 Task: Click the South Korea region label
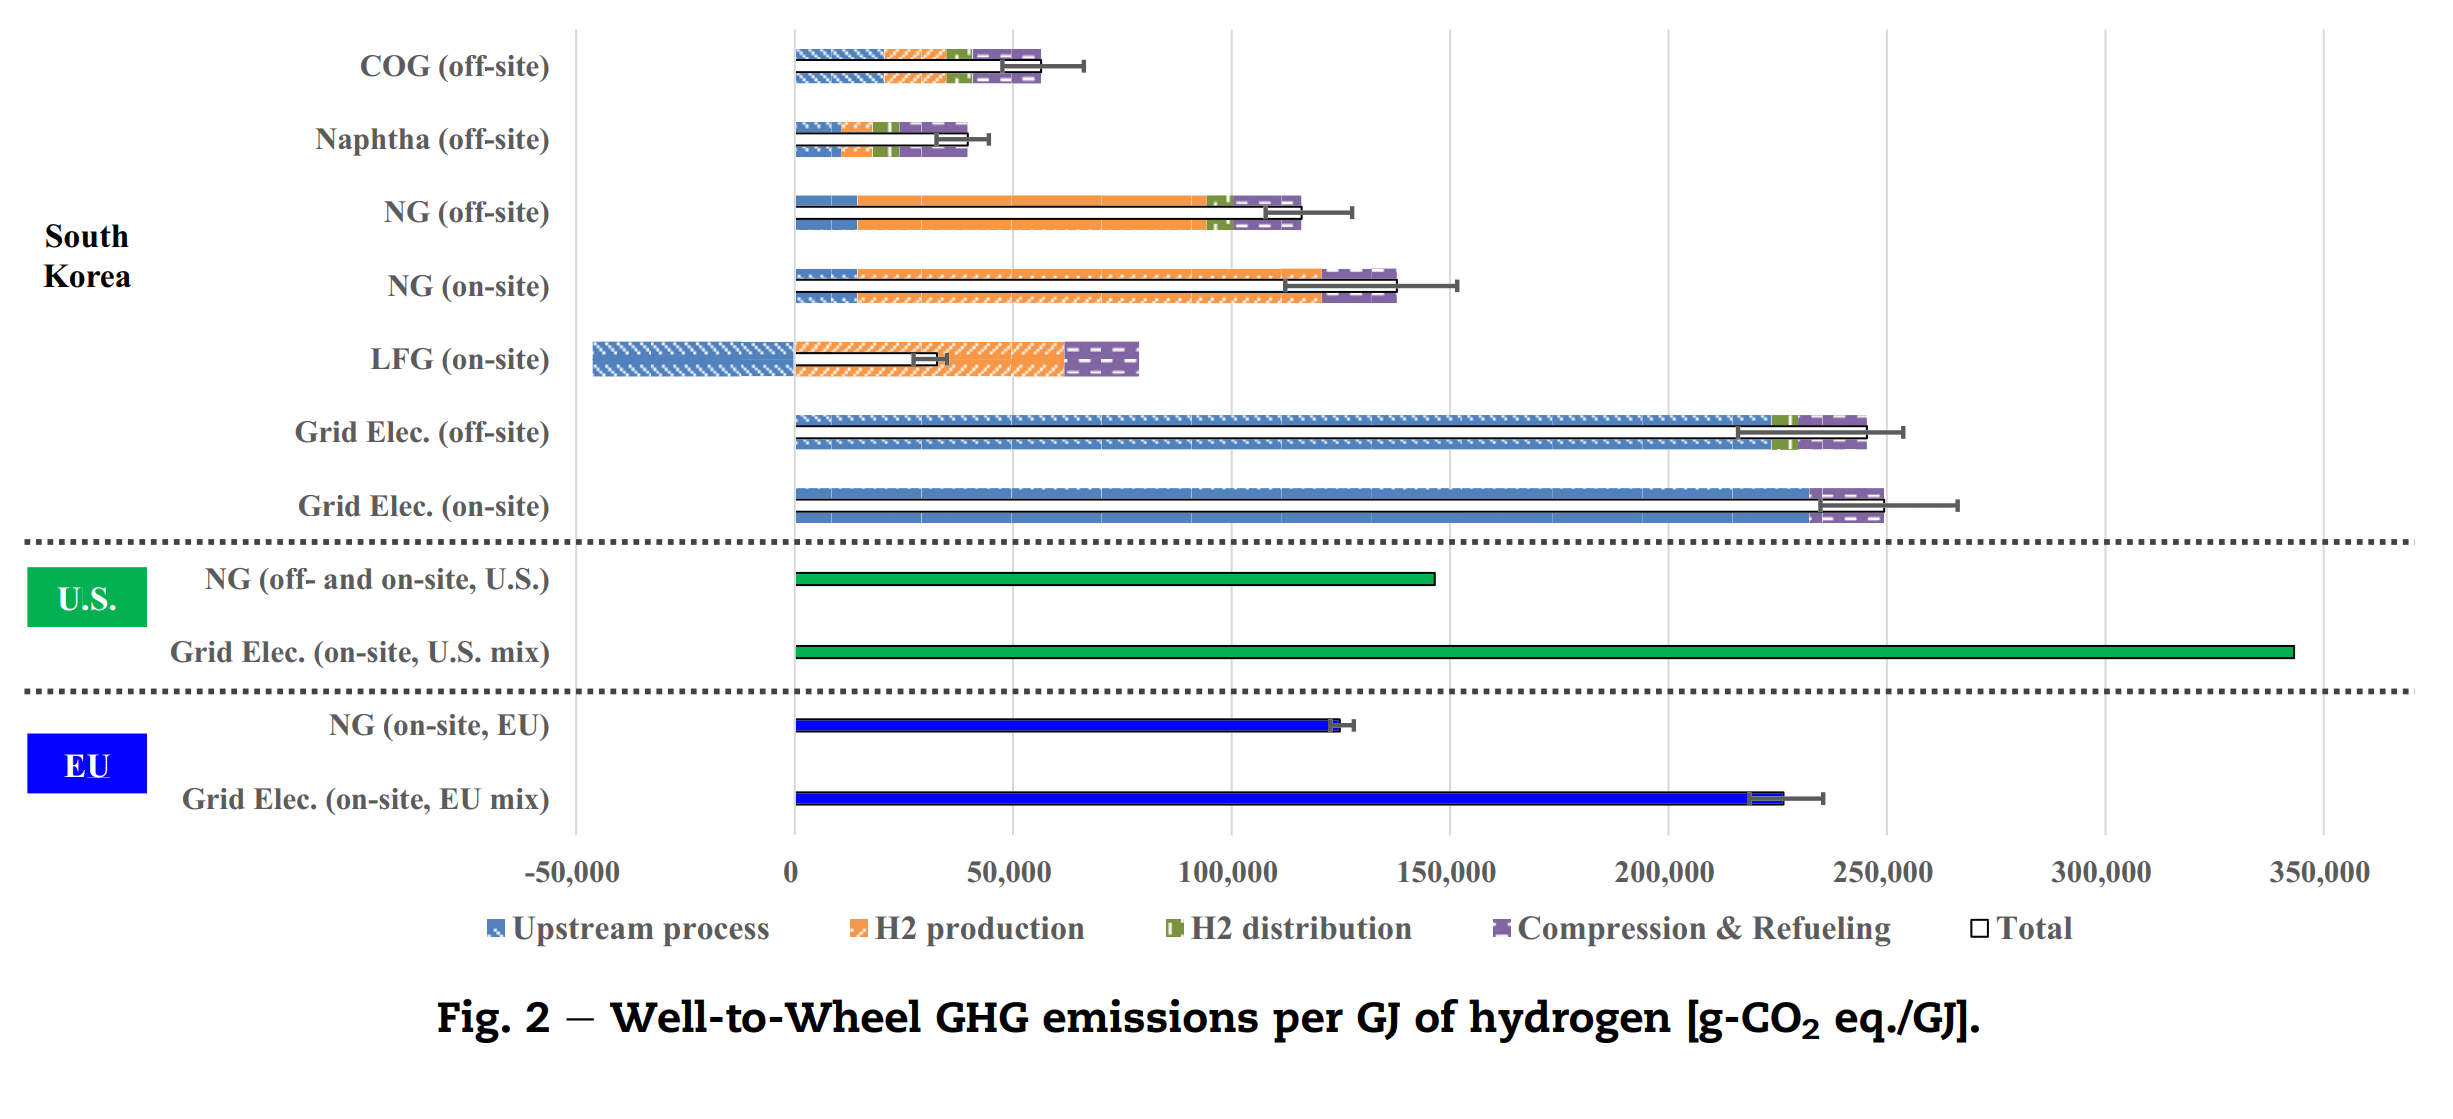(x=87, y=256)
